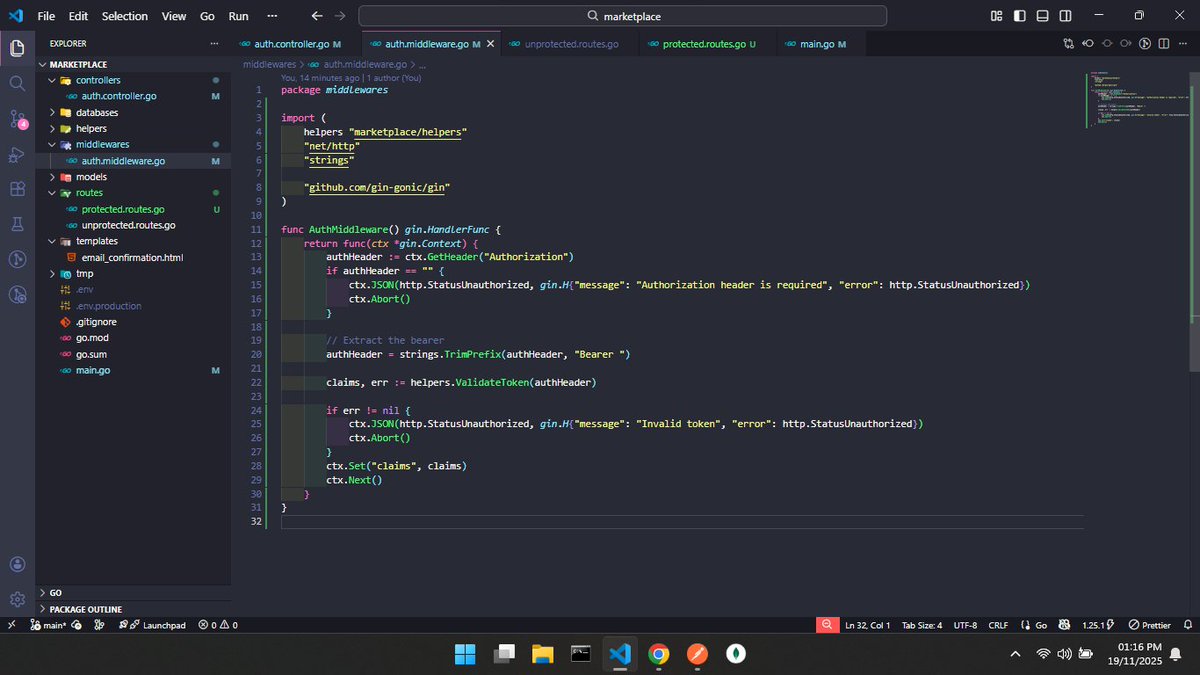Open Settings via the gear icon
Image resolution: width=1200 pixels, height=675 pixels.
pyautogui.click(x=16, y=598)
